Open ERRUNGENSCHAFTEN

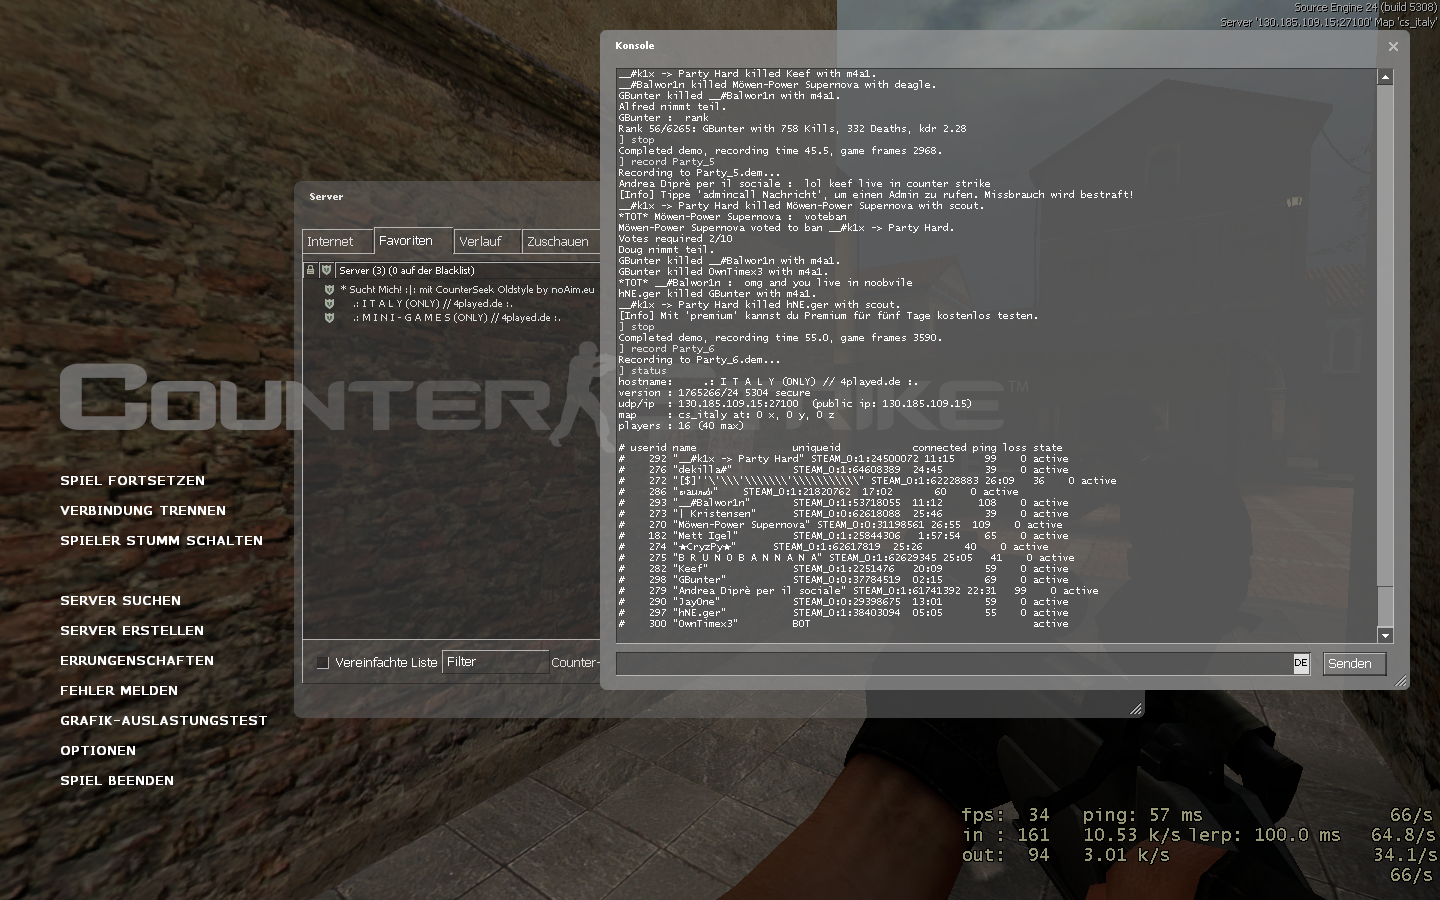[x=137, y=660]
